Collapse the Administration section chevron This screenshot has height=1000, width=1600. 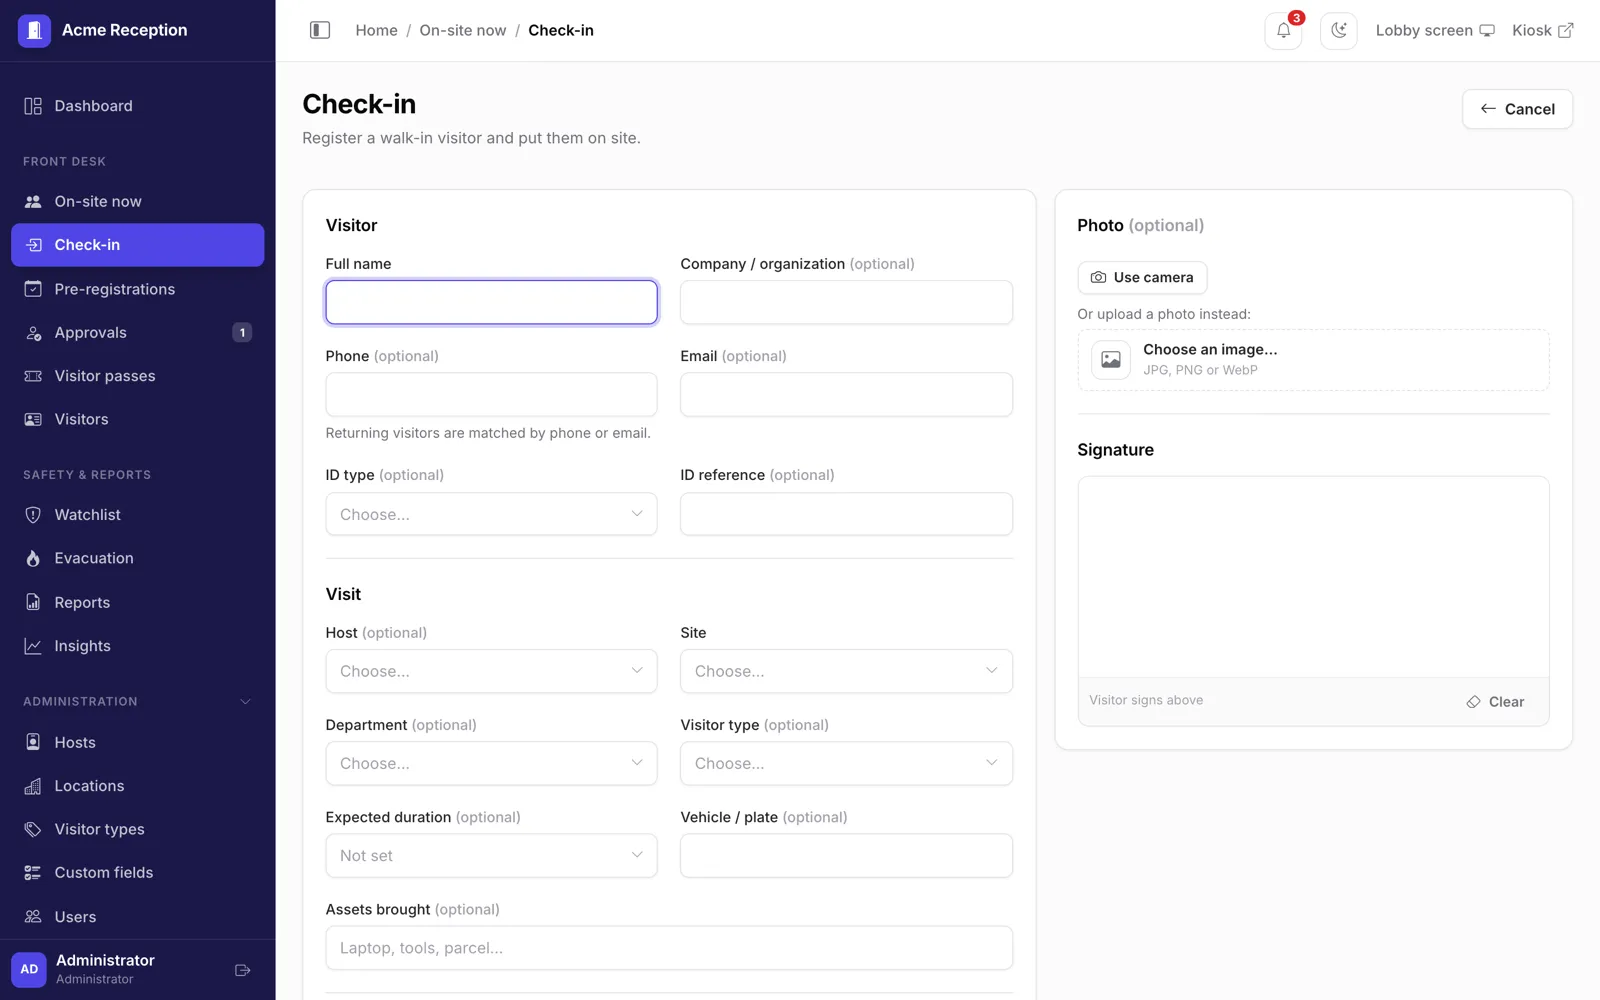coord(246,702)
